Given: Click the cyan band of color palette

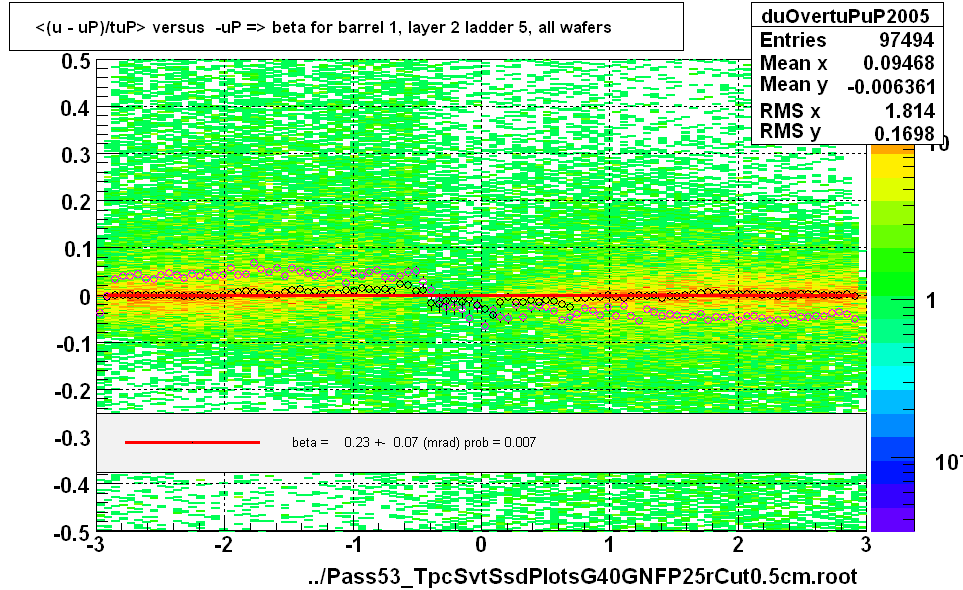Looking at the screenshot, I should pos(892,378).
